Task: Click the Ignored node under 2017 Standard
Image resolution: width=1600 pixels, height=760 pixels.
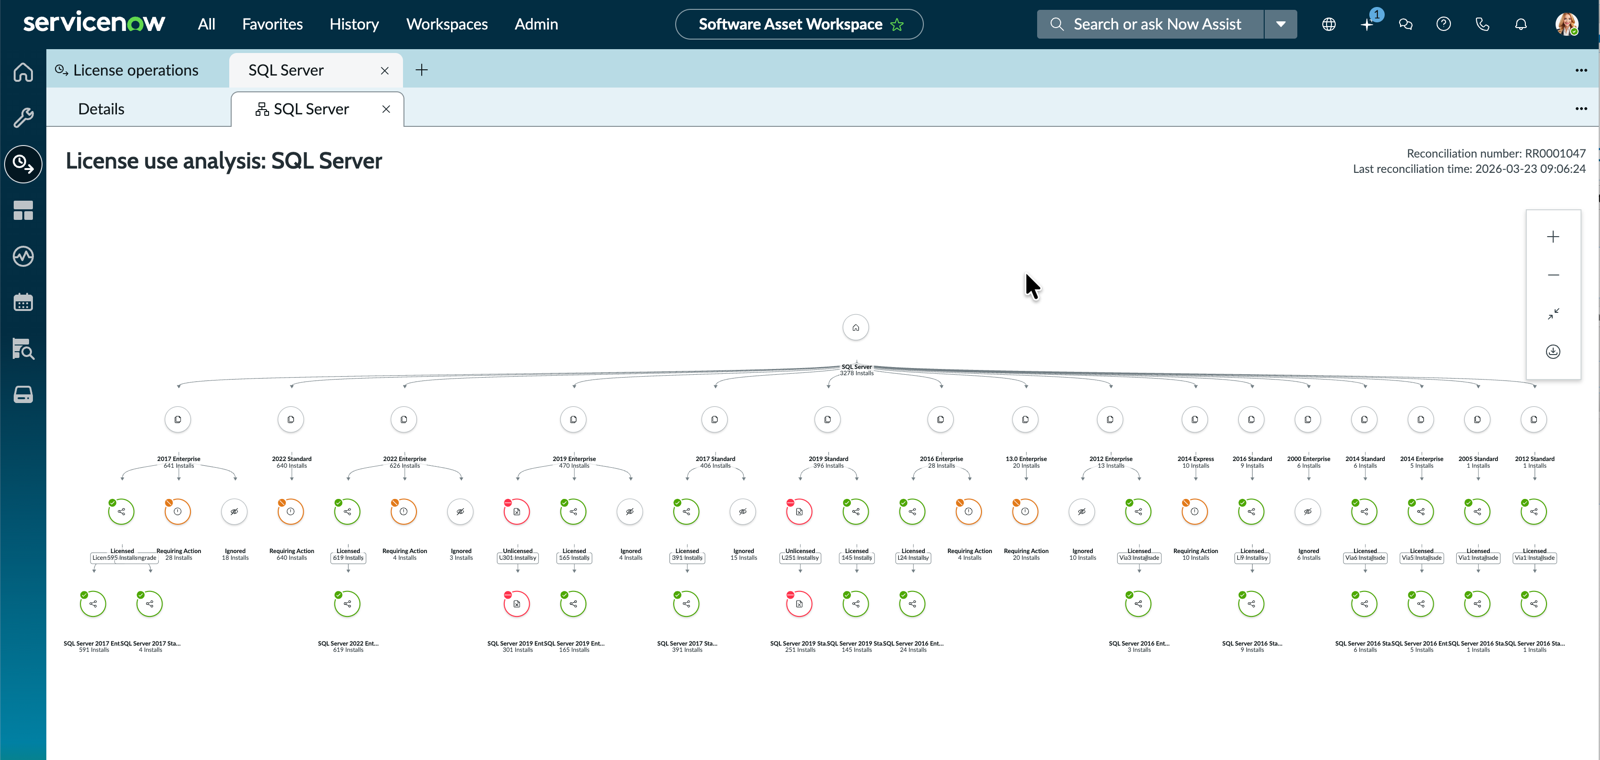Action: coord(743,512)
